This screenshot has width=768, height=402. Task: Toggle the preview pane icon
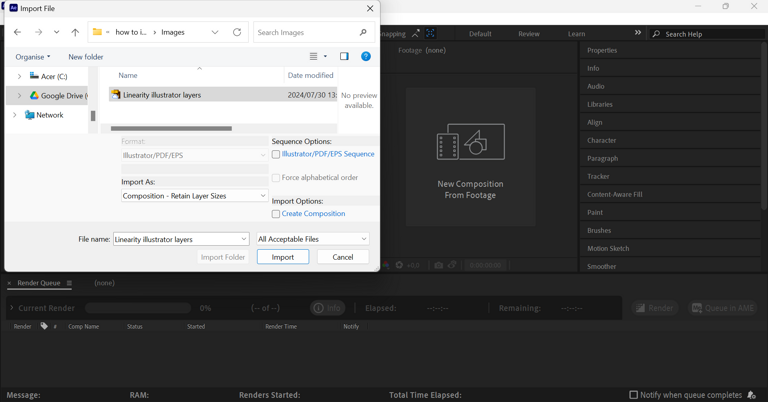click(x=344, y=56)
